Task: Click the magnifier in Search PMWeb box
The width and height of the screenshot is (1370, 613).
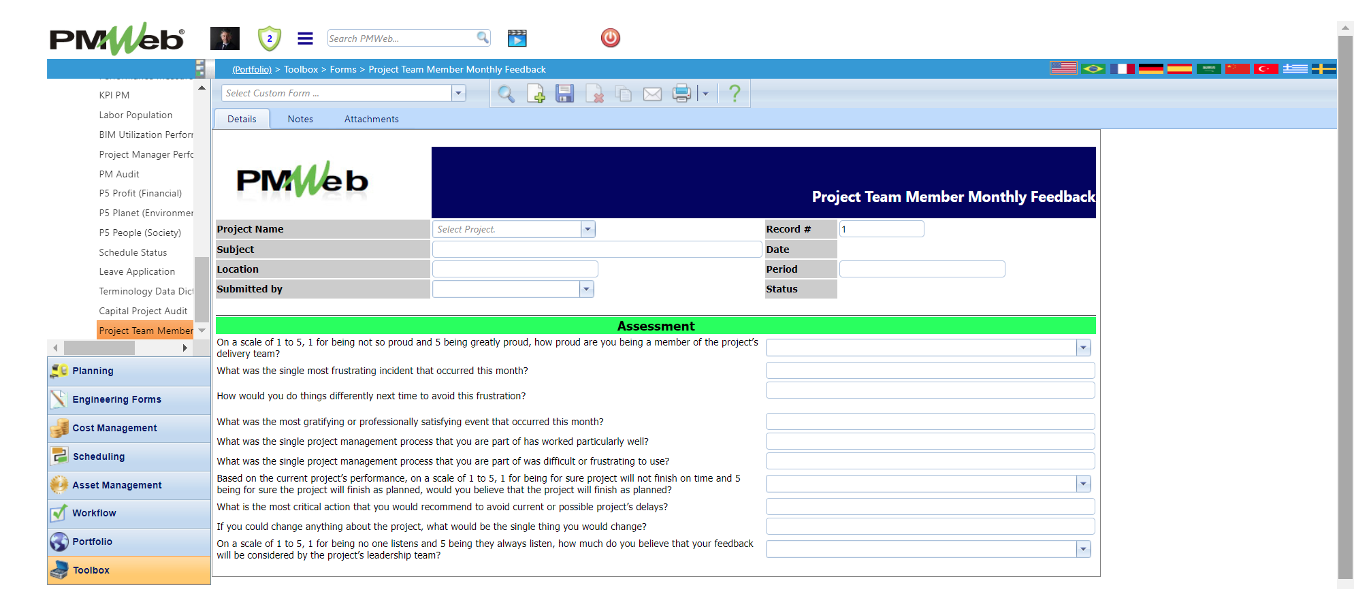Action: [483, 38]
